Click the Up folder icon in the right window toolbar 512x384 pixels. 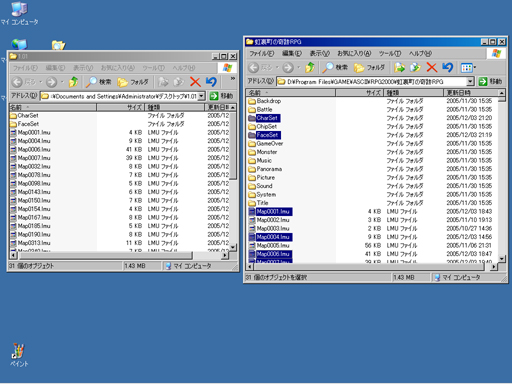click(x=310, y=67)
